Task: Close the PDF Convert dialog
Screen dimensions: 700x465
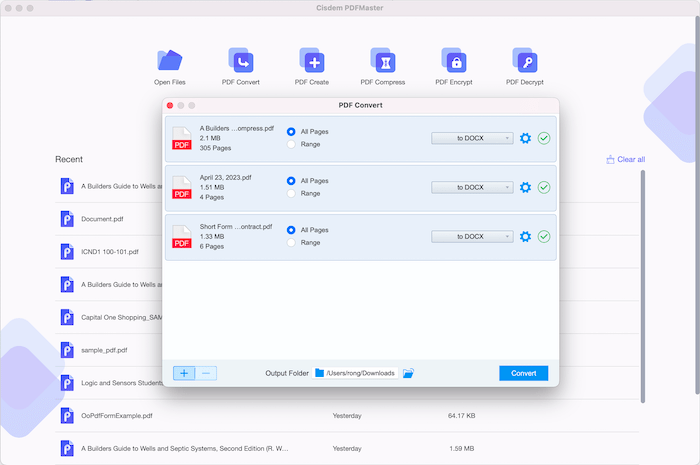Action: [170, 105]
